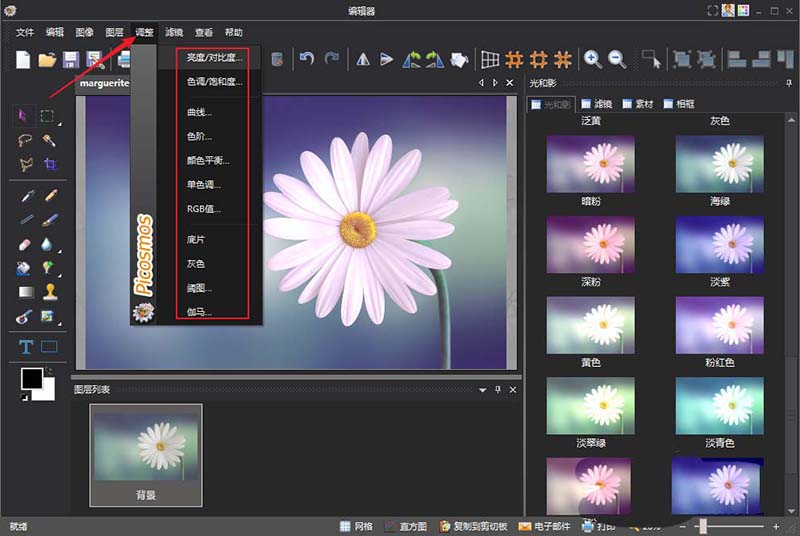This screenshot has height=536, width=800.
Task: Open the 帮助 menu
Action: 234,32
